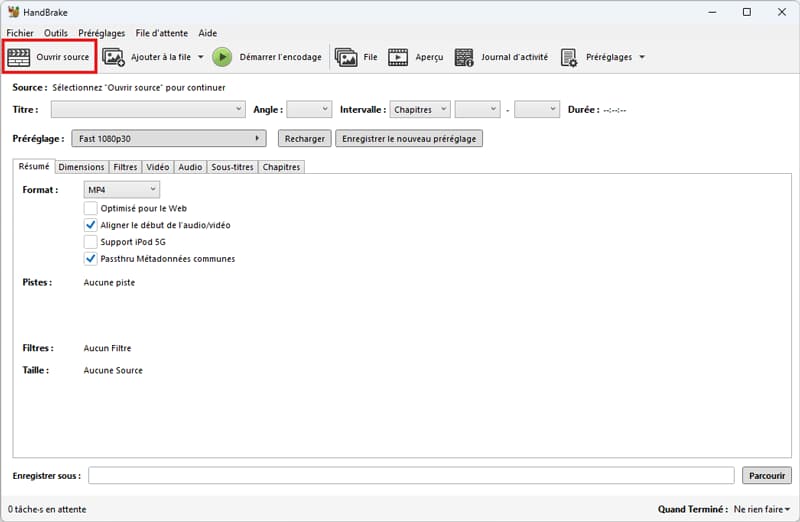The image size is (800, 522).
Task: Click Enregistrer le nouveau préréglage button
Action: click(x=409, y=138)
